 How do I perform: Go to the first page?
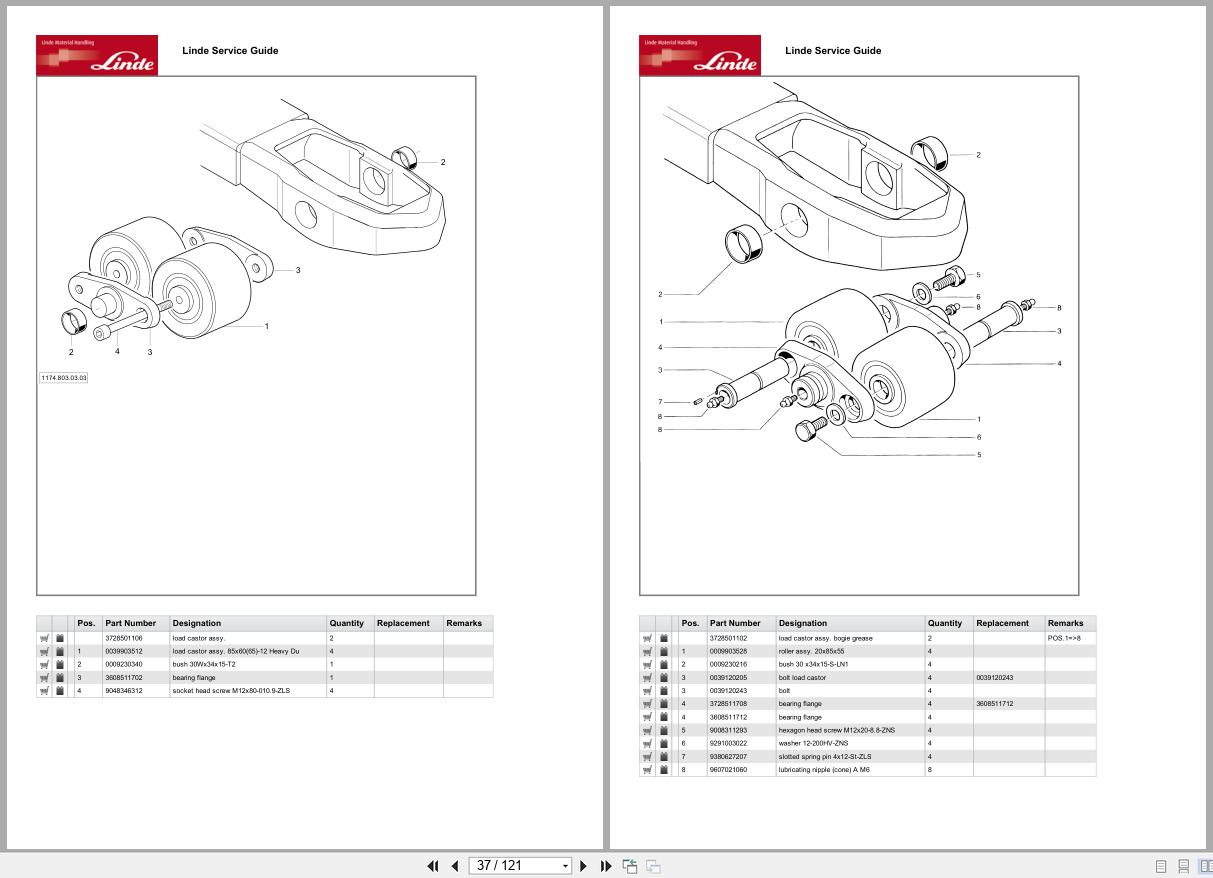(433, 866)
